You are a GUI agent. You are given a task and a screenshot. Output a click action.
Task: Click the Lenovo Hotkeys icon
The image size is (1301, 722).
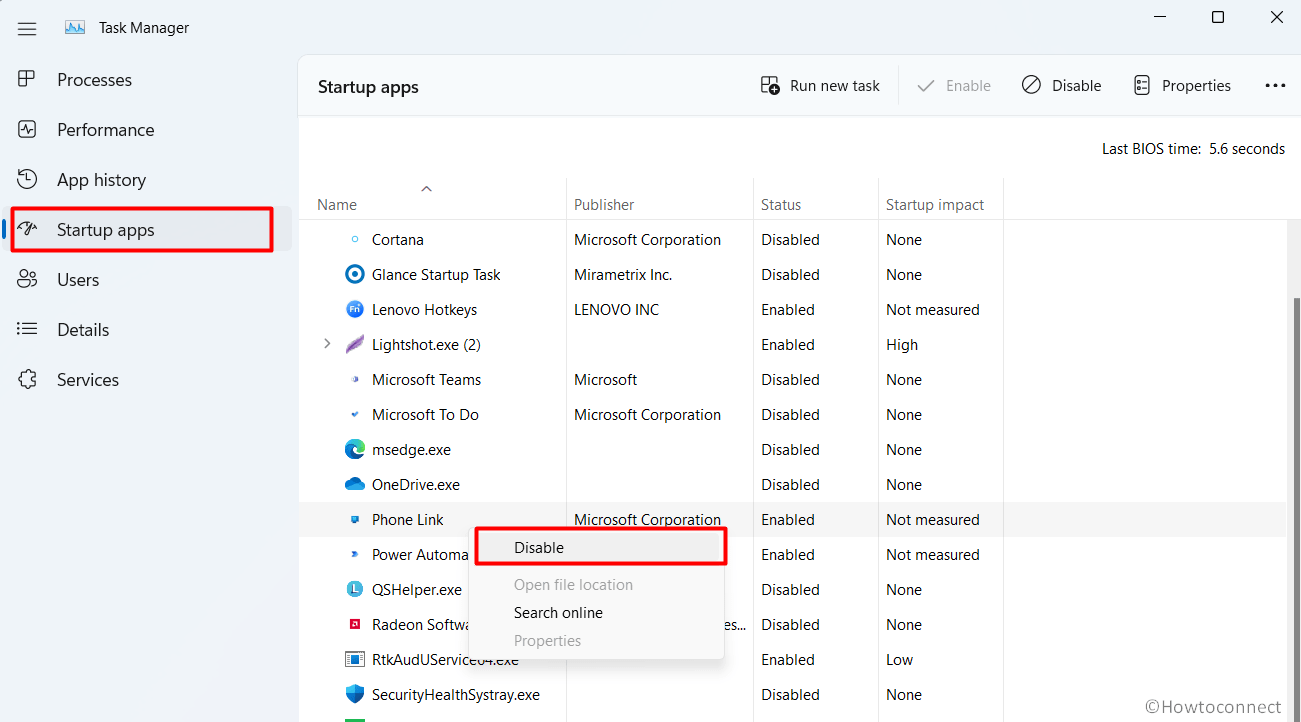pos(355,310)
